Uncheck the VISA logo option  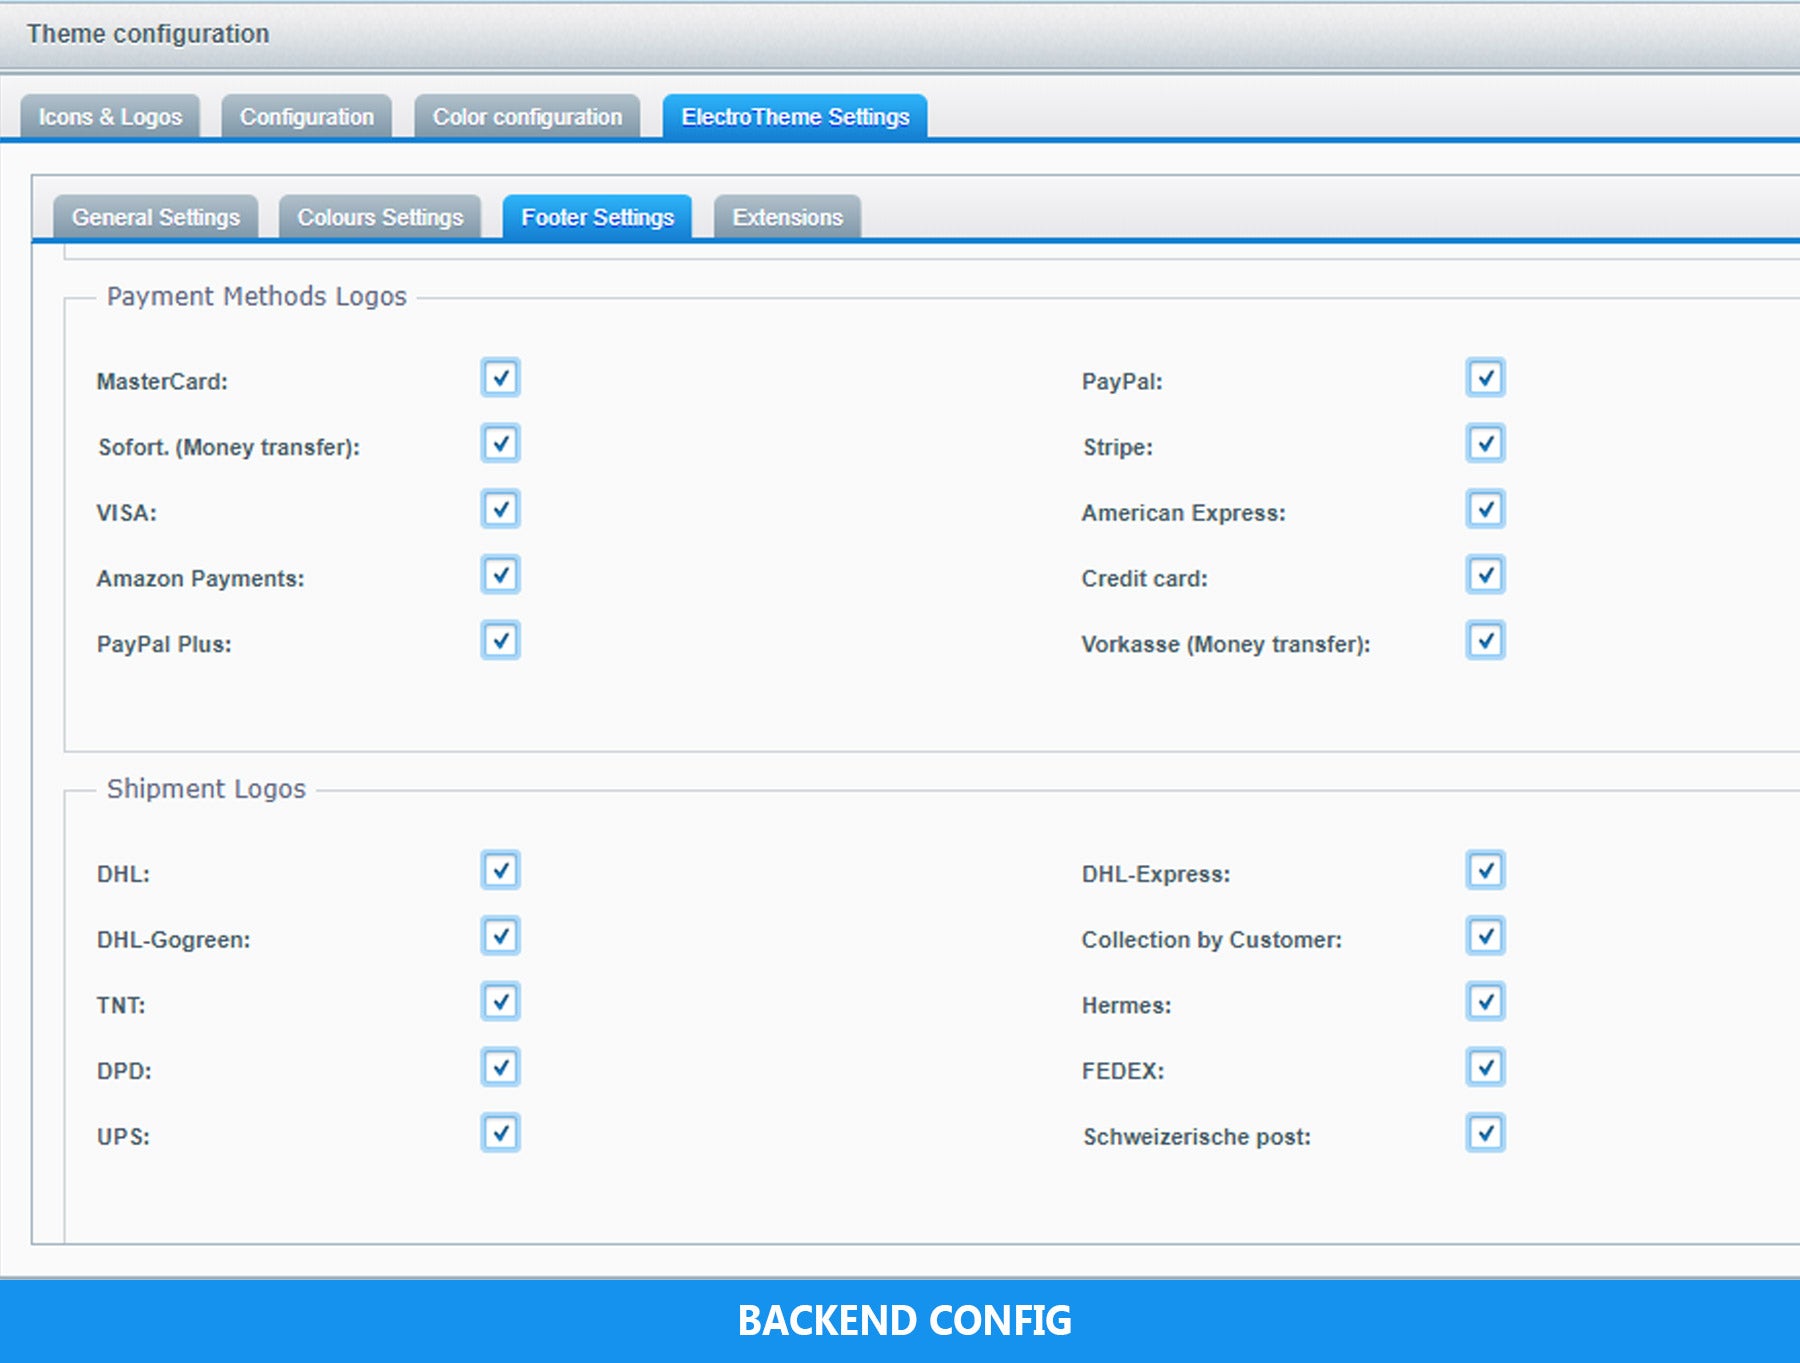coord(500,510)
